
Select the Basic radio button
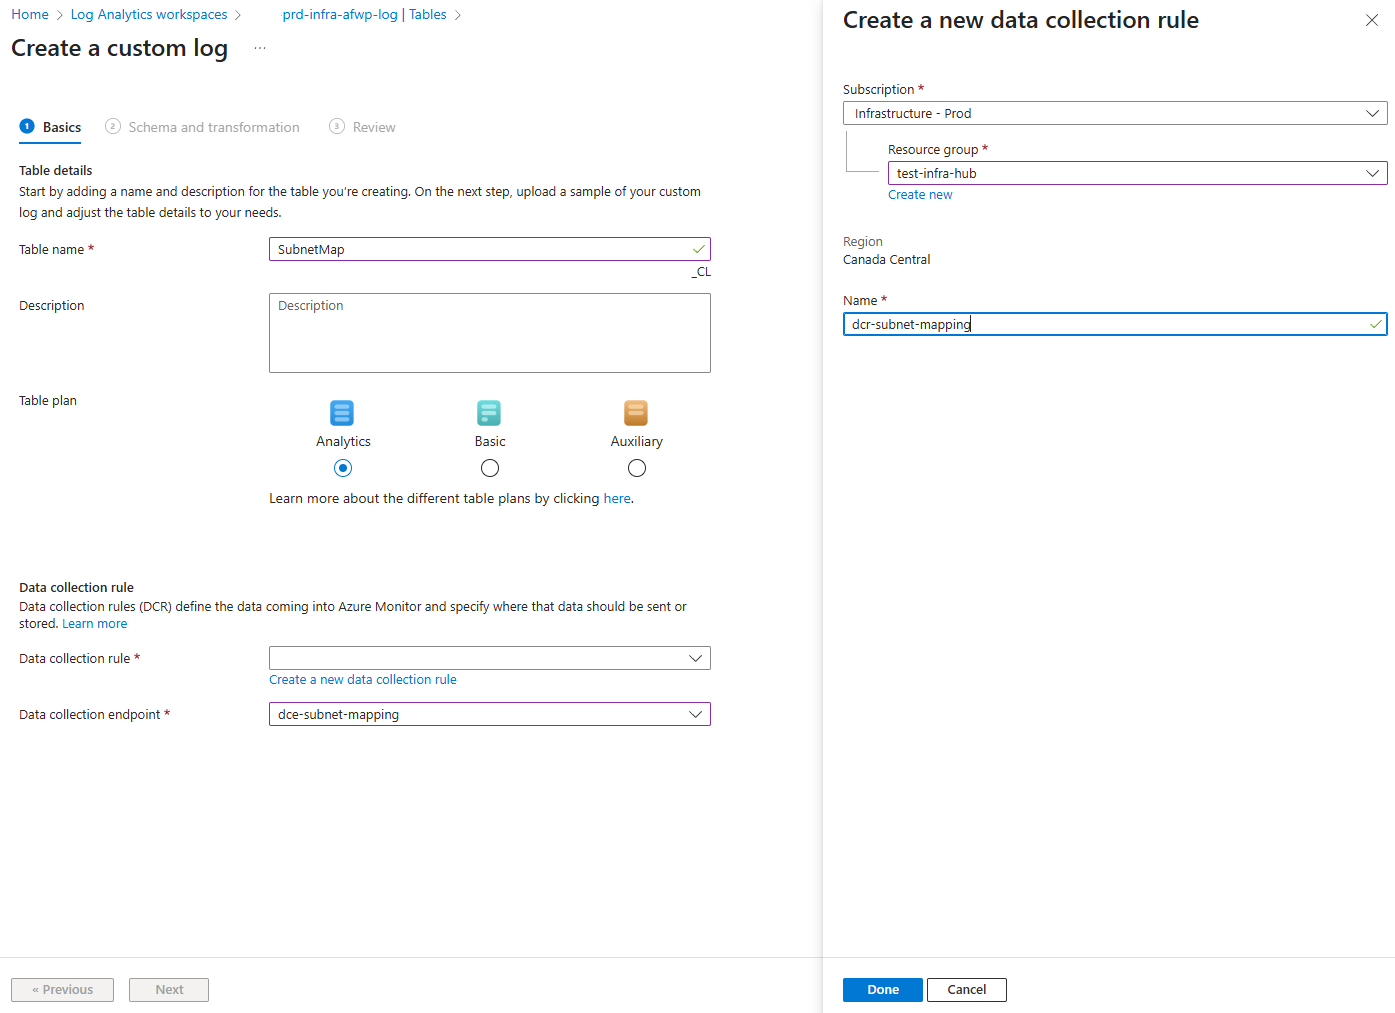point(490,468)
